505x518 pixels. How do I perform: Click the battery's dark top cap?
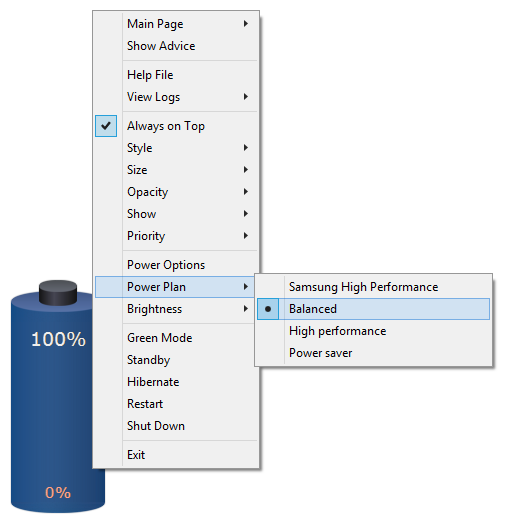click(58, 293)
